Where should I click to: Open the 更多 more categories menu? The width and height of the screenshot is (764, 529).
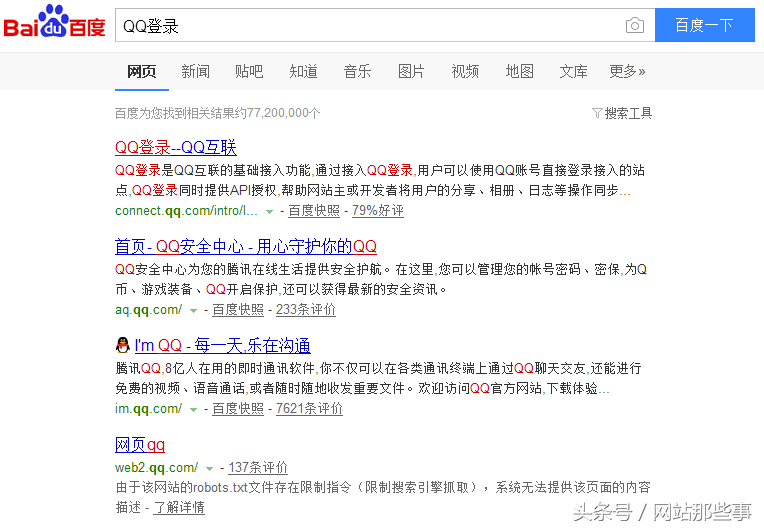coord(627,71)
